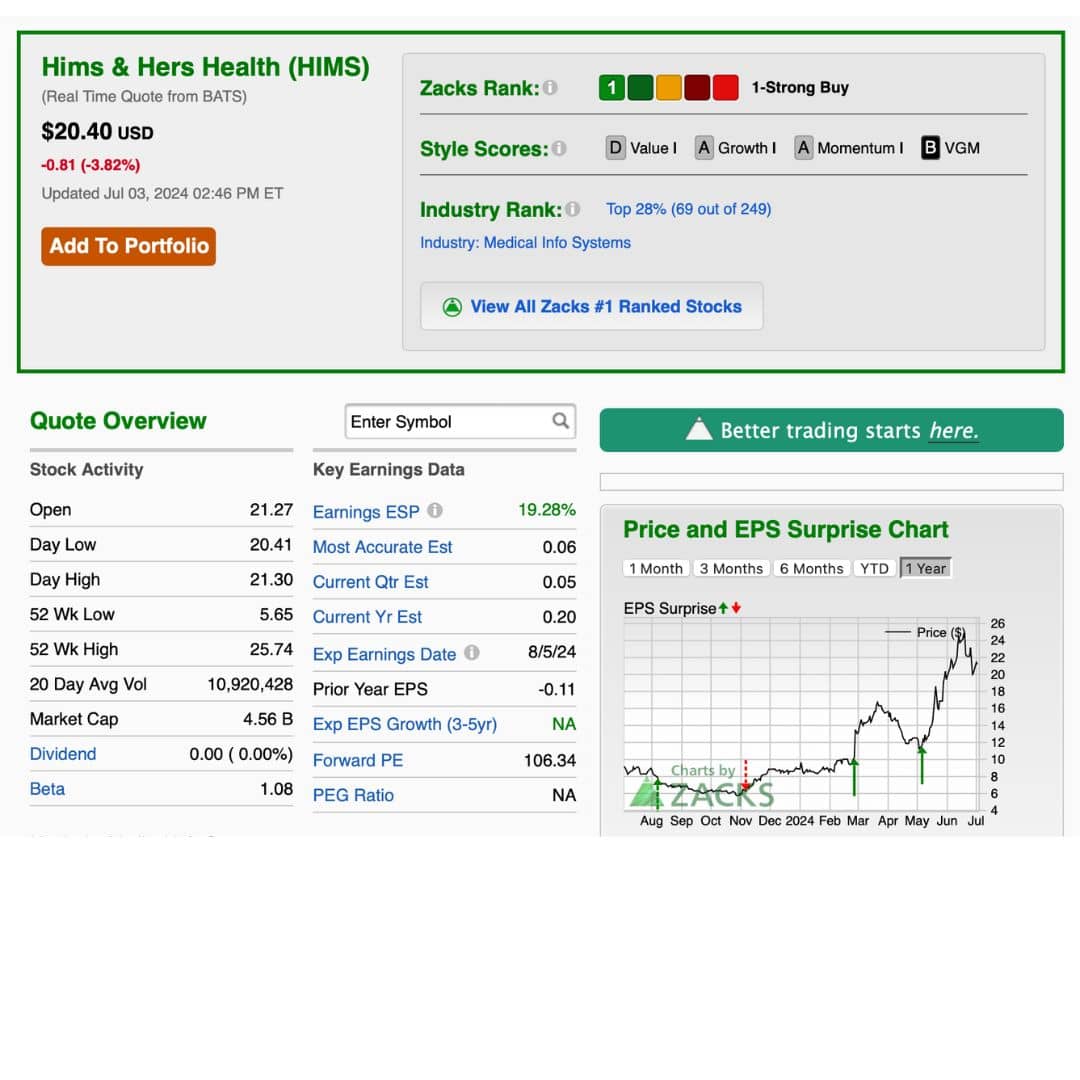Click the Industry Rank info icon
1080x1080 pixels.
[x=572, y=209]
